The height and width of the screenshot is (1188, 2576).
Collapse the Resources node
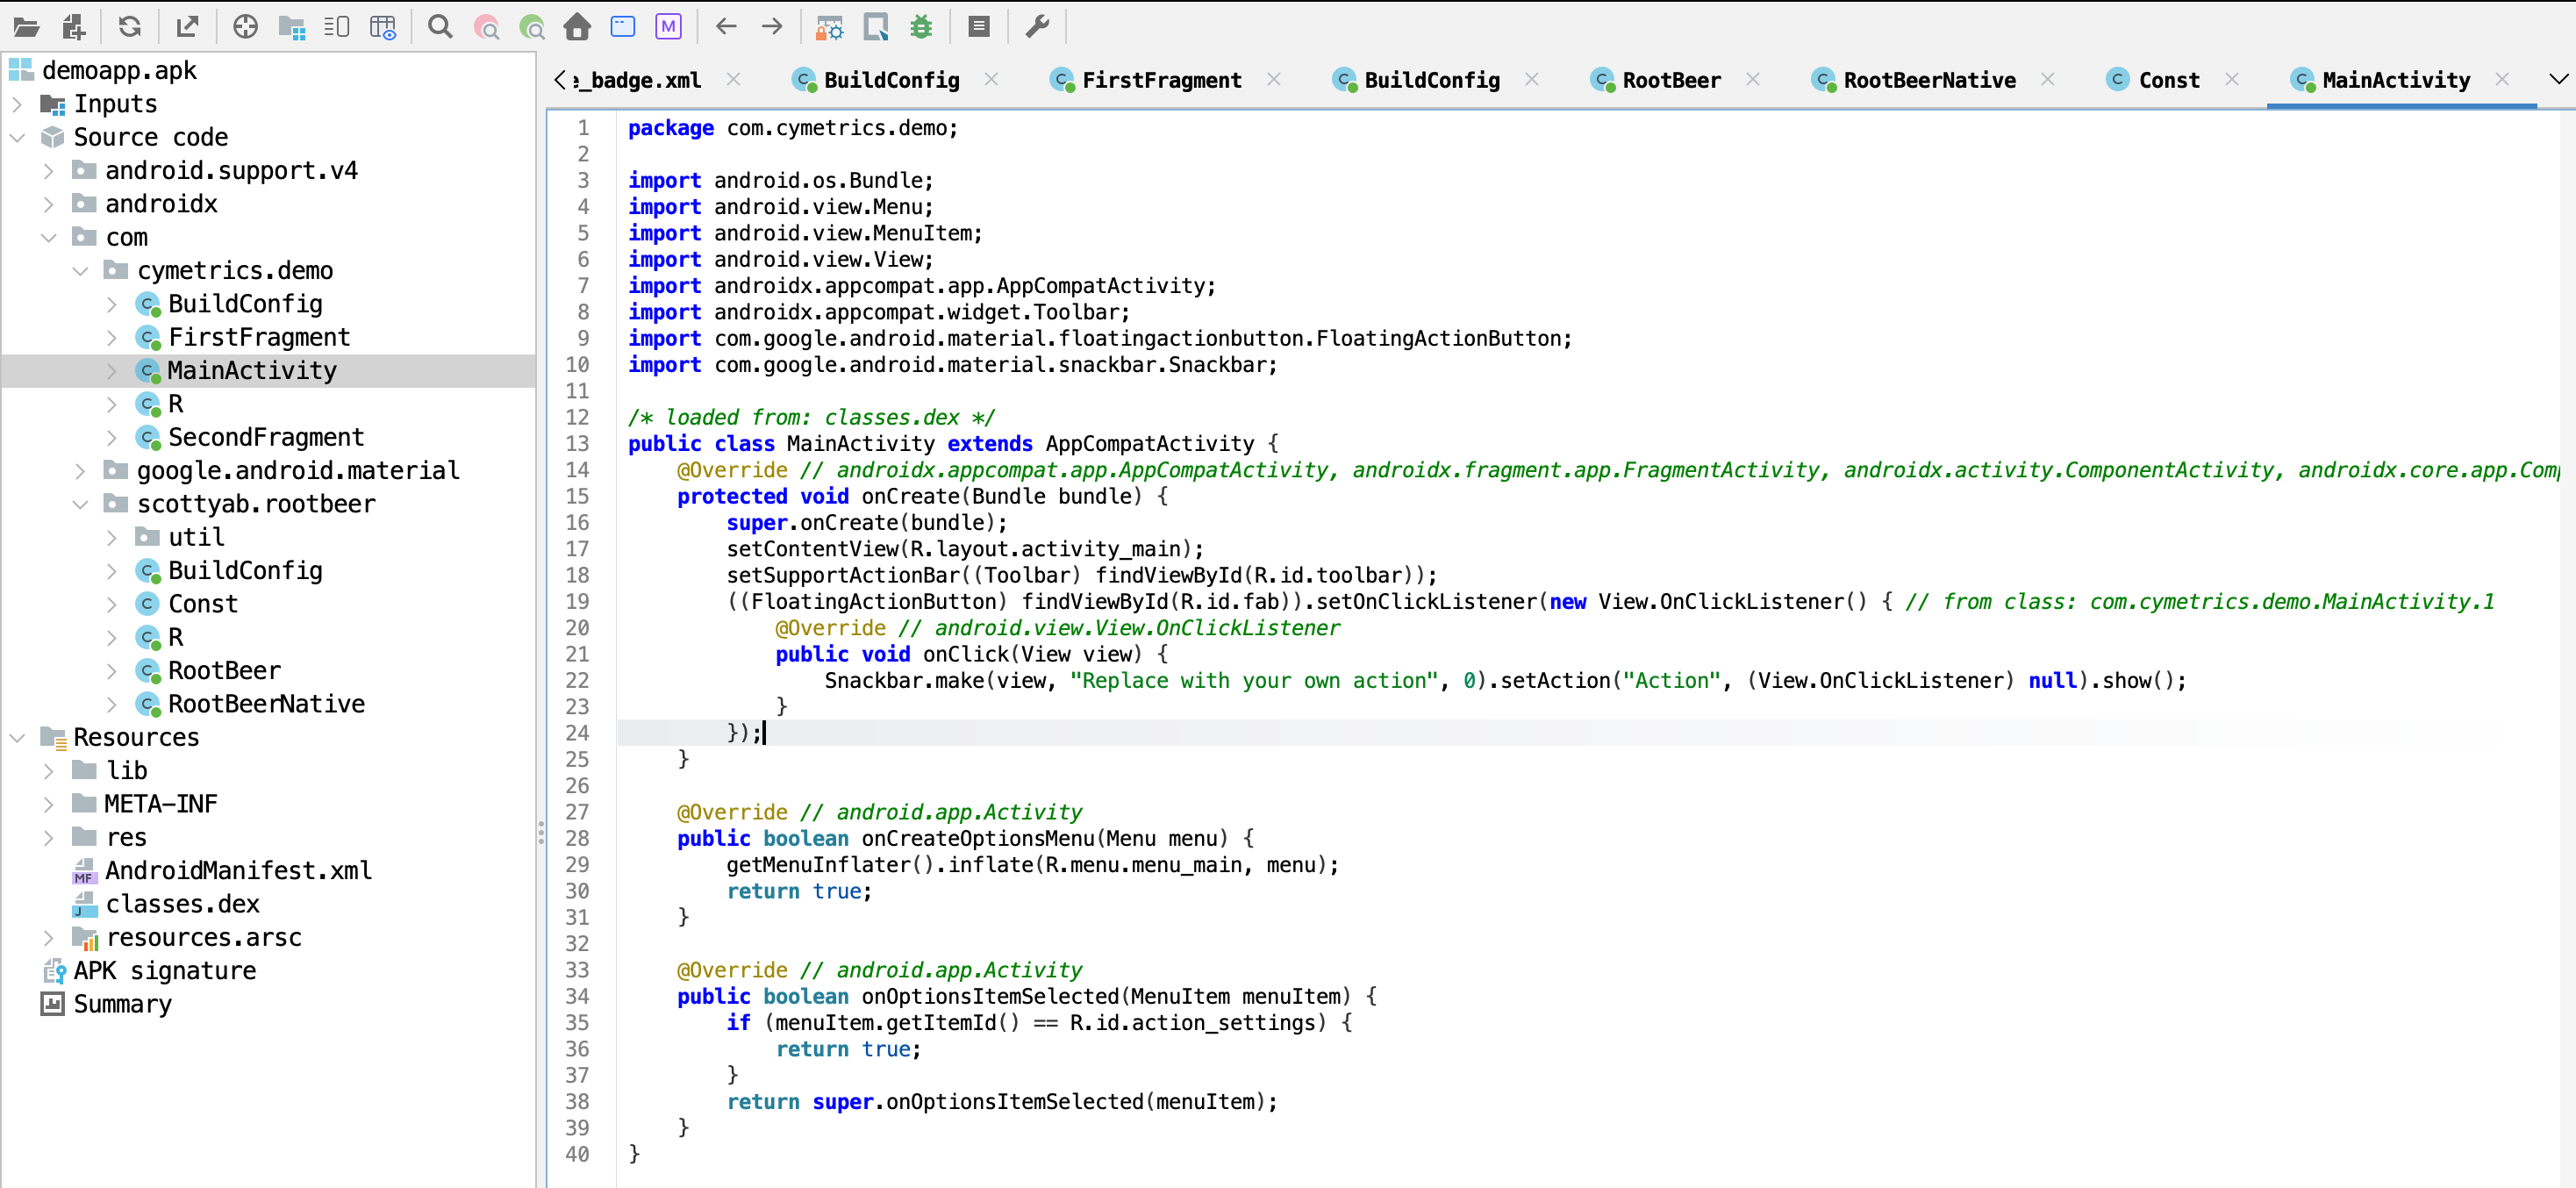[x=17, y=737]
